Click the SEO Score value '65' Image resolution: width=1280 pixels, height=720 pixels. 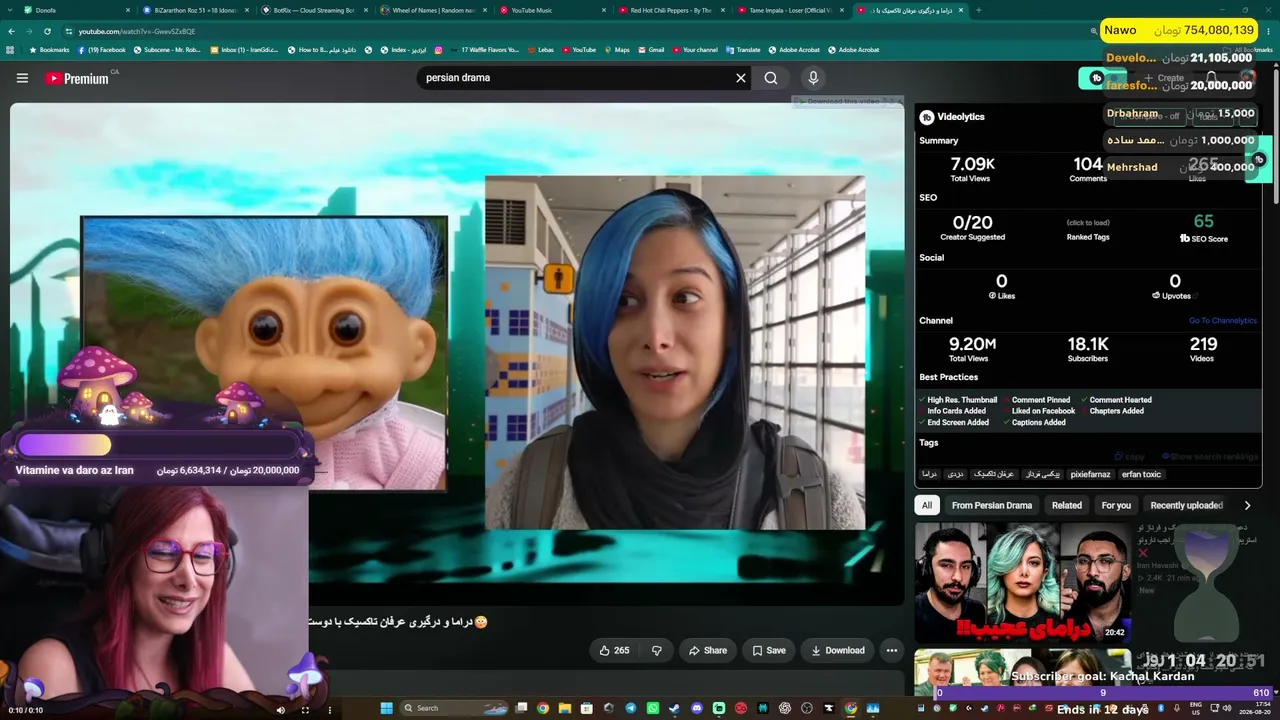(x=1203, y=222)
